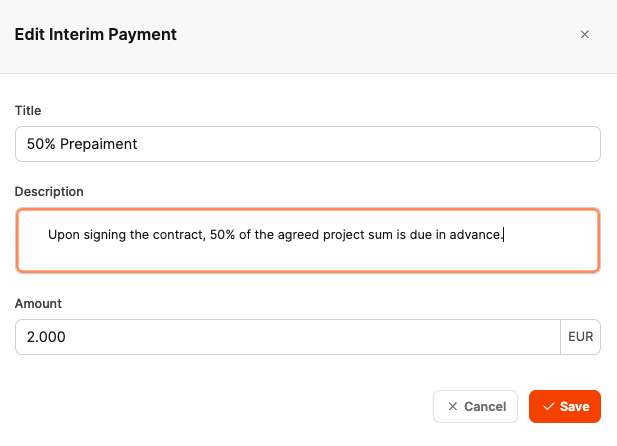Click the Amount field label
The width and height of the screenshot is (617, 446).
[38, 303]
